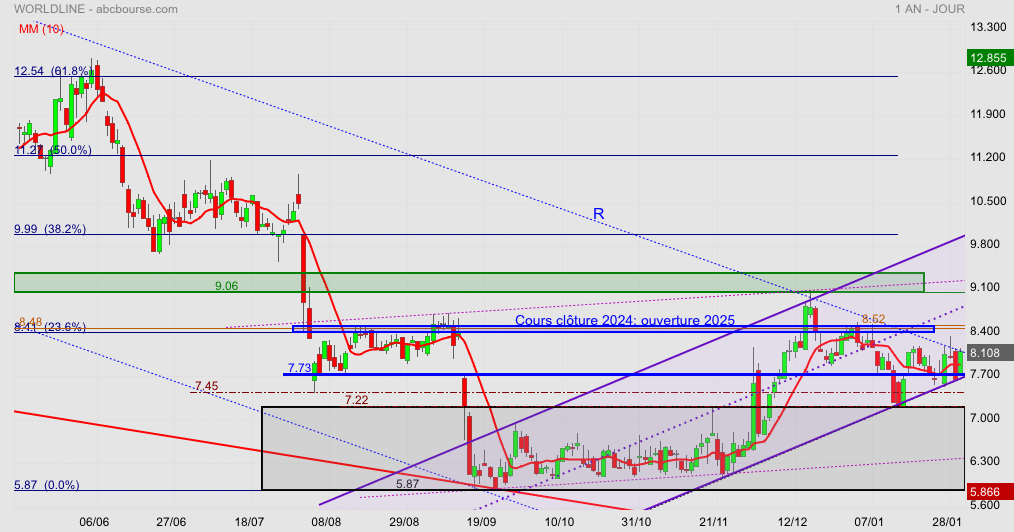1014x532 pixels.
Task: Click the 27/06 date on time axis
Action: (172, 522)
